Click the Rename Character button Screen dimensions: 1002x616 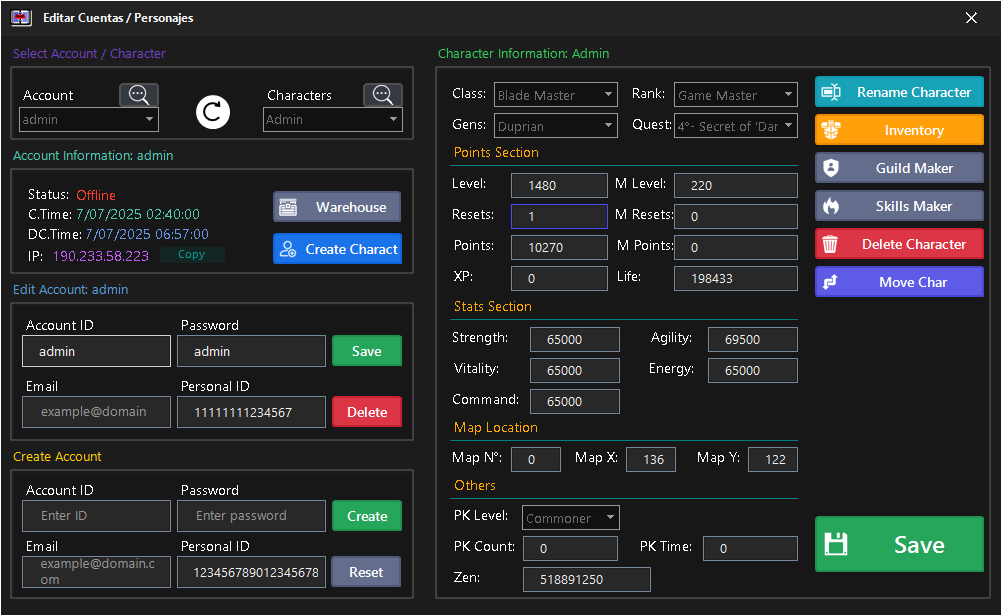pos(899,92)
